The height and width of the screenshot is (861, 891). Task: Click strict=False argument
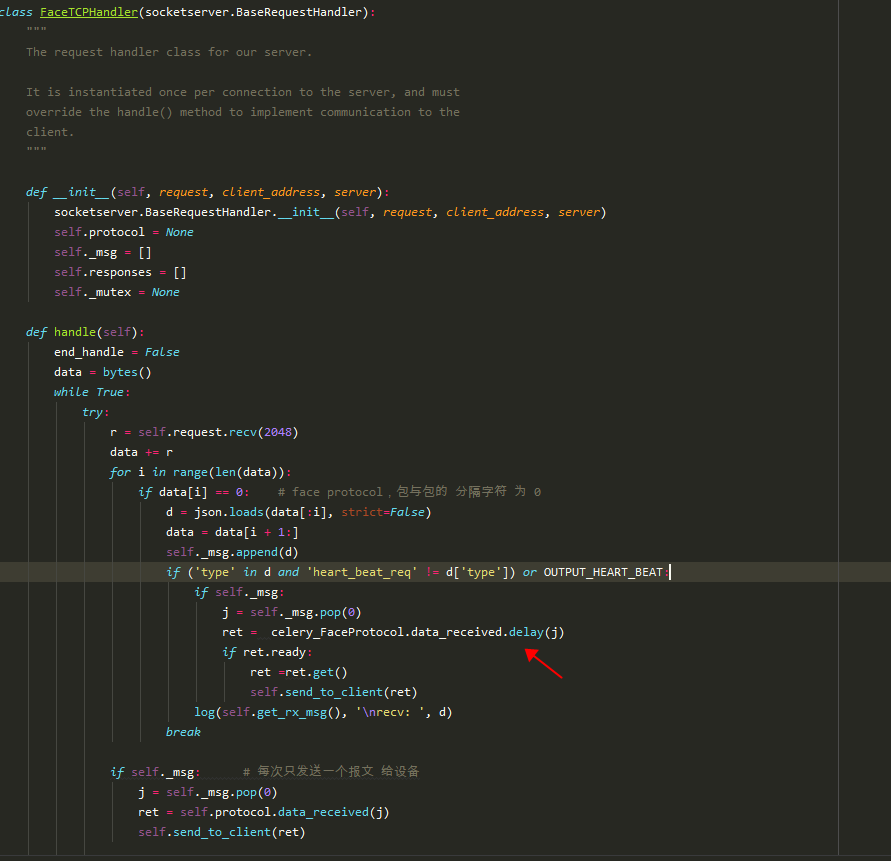pos(383,512)
